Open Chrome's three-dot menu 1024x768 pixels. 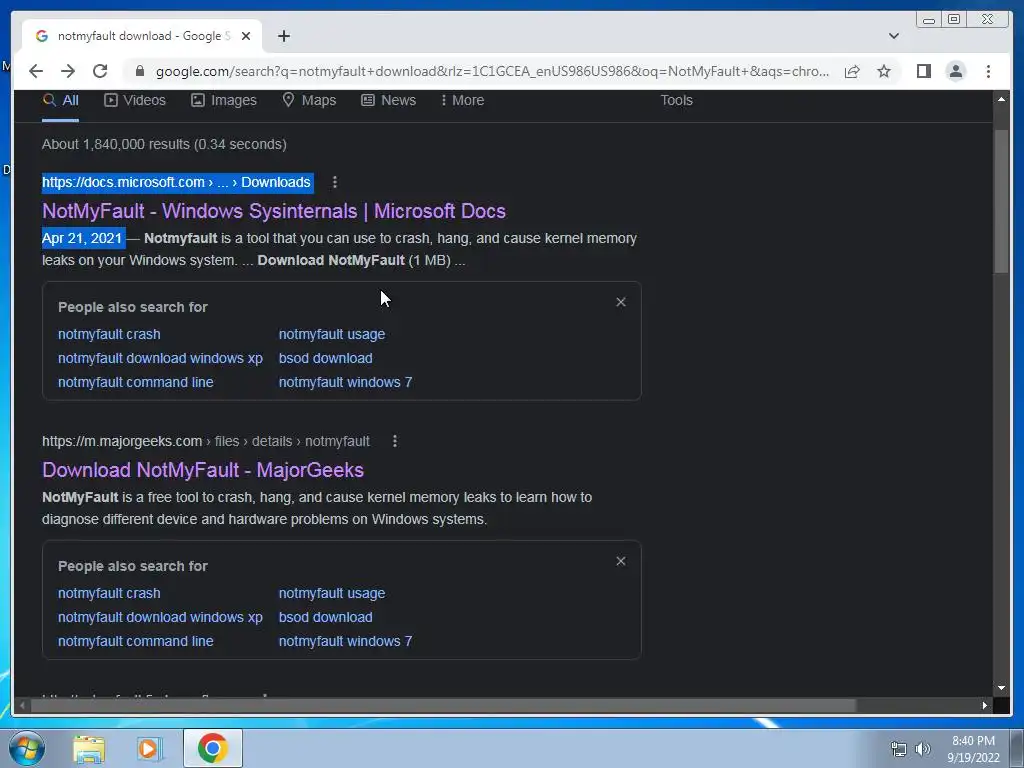[989, 71]
